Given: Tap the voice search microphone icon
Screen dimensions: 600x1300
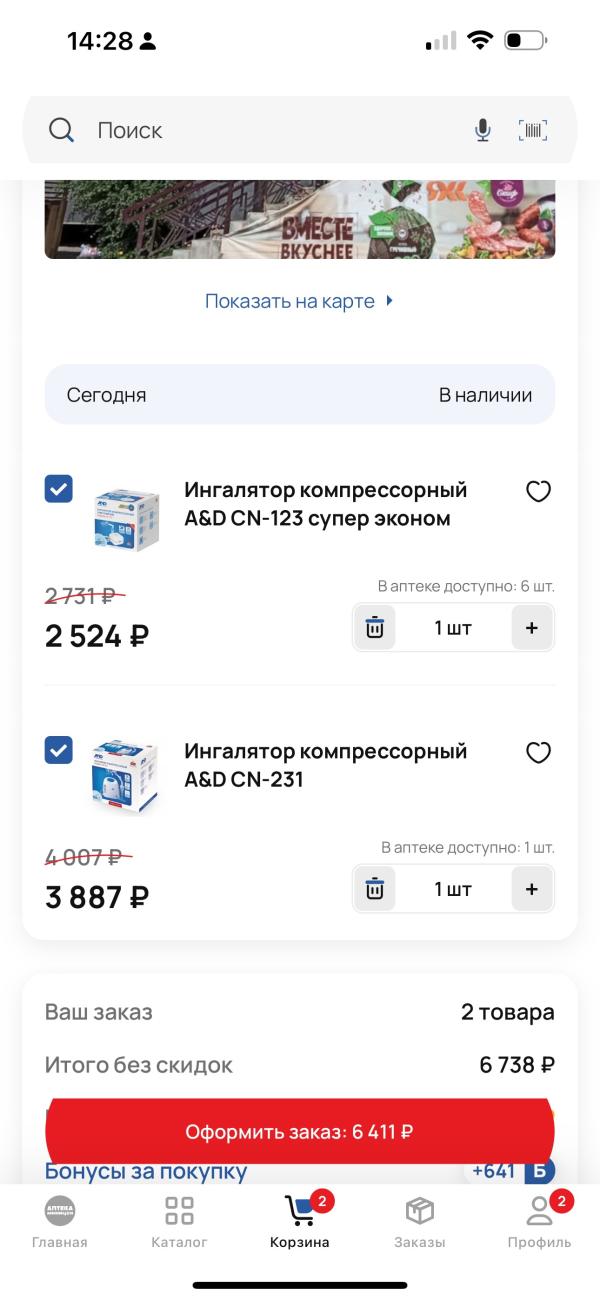Looking at the screenshot, I should (x=483, y=130).
